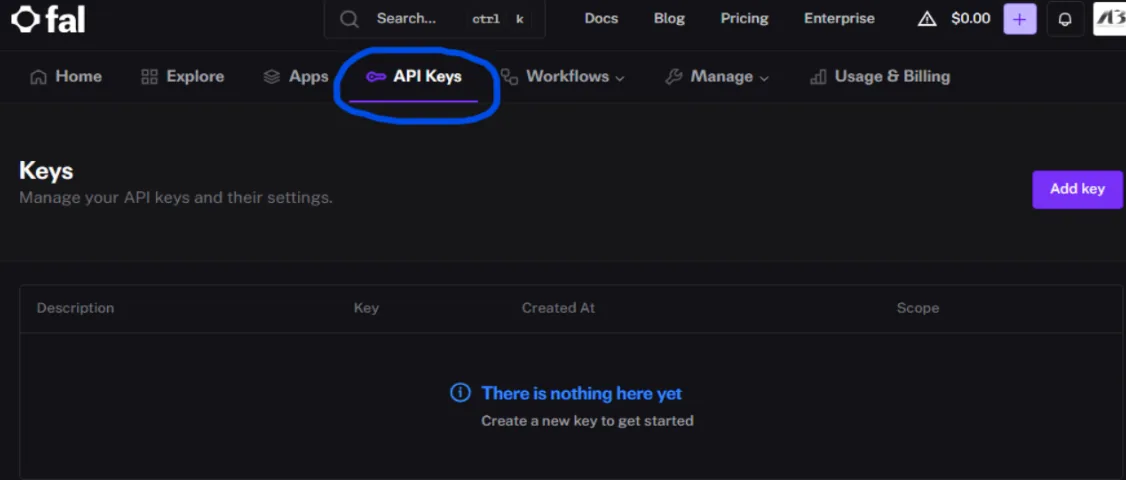The height and width of the screenshot is (480, 1126).
Task: Click the k shortcut key badge
Action: [x=519, y=19]
